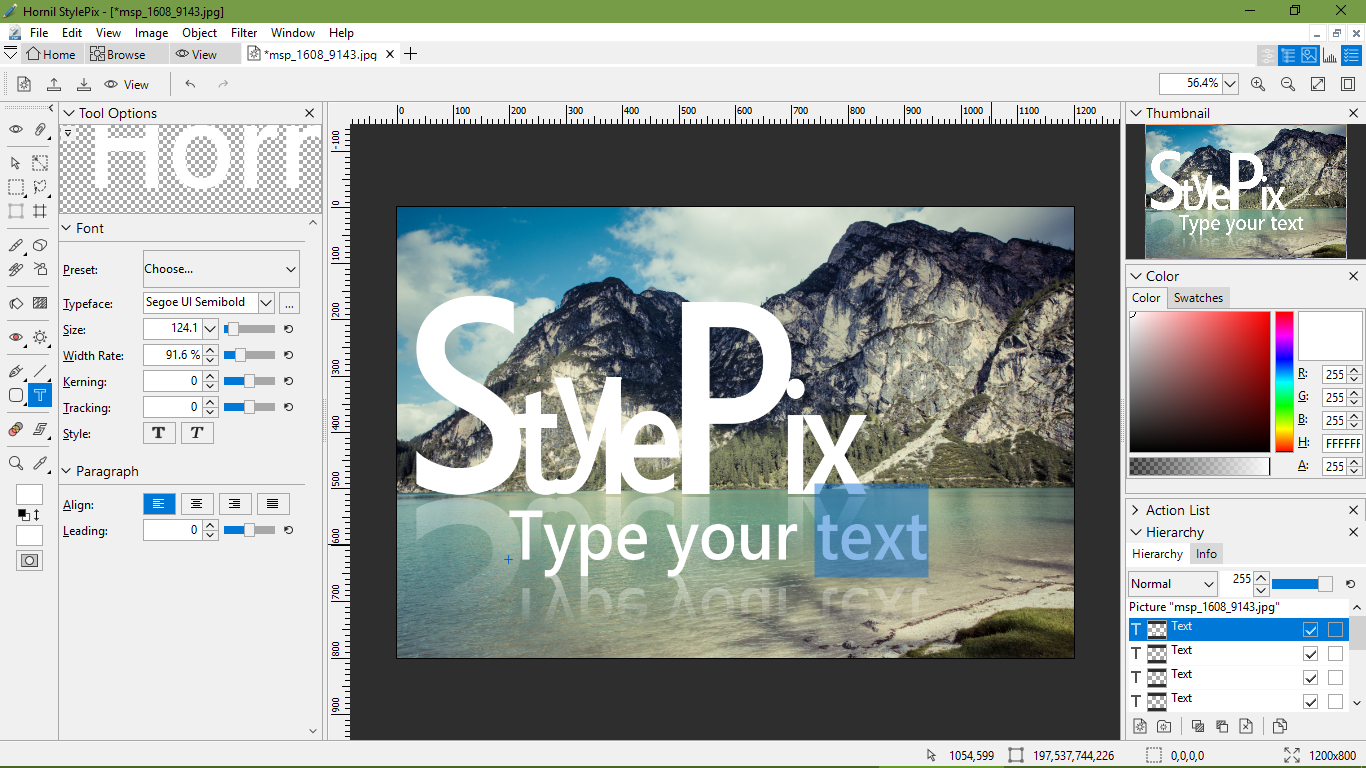This screenshot has height=768, width=1366.
Task: Click the Undo arrow in toolbar
Action: click(190, 84)
